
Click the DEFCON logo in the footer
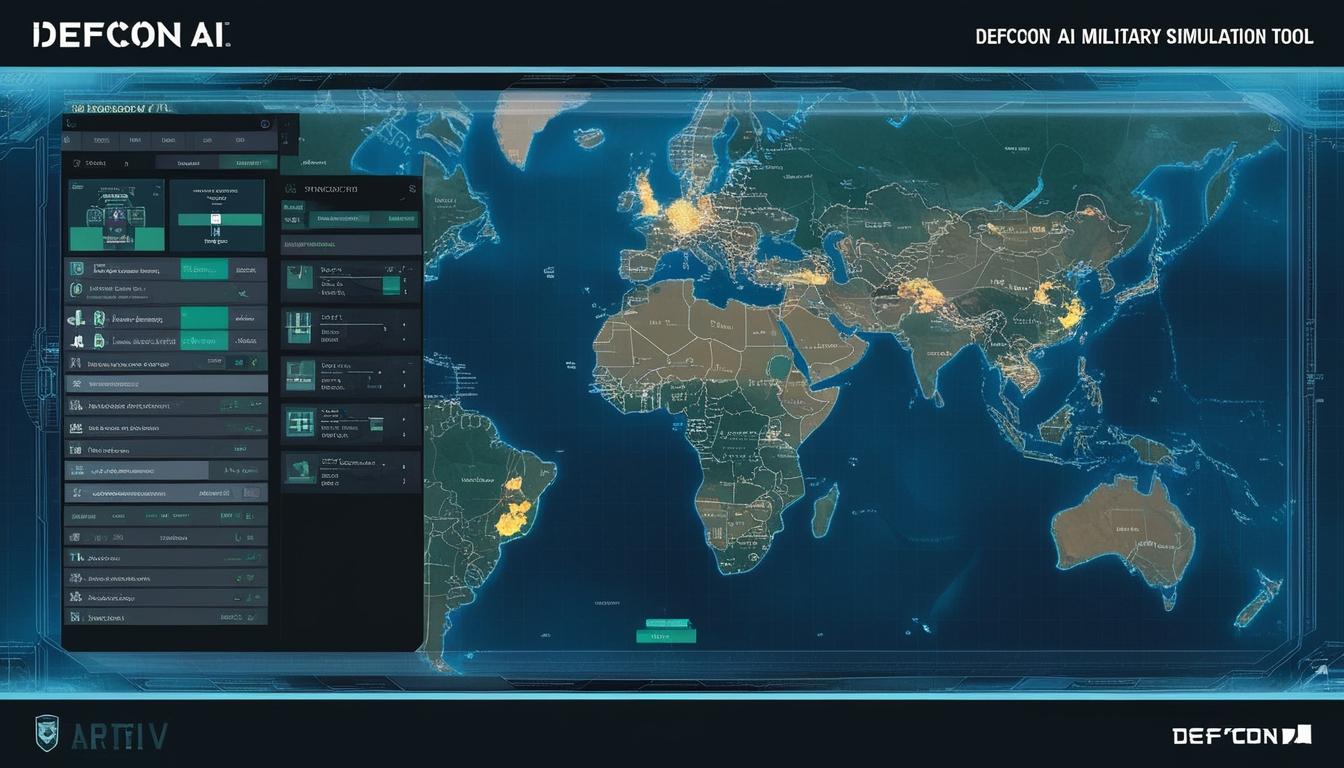pos(1240,736)
